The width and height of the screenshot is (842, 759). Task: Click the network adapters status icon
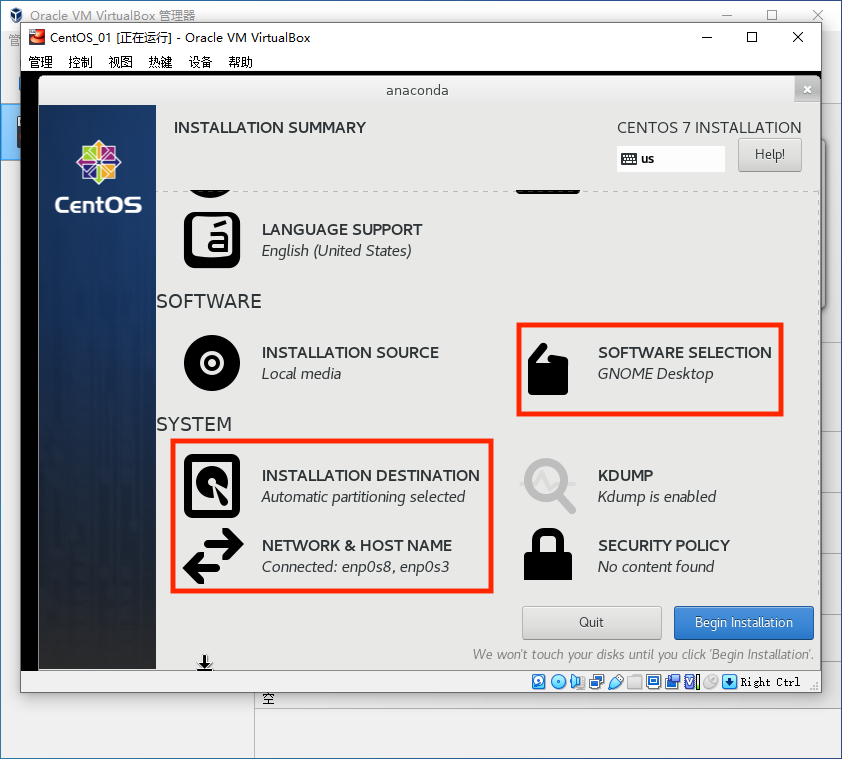tap(597, 682)
